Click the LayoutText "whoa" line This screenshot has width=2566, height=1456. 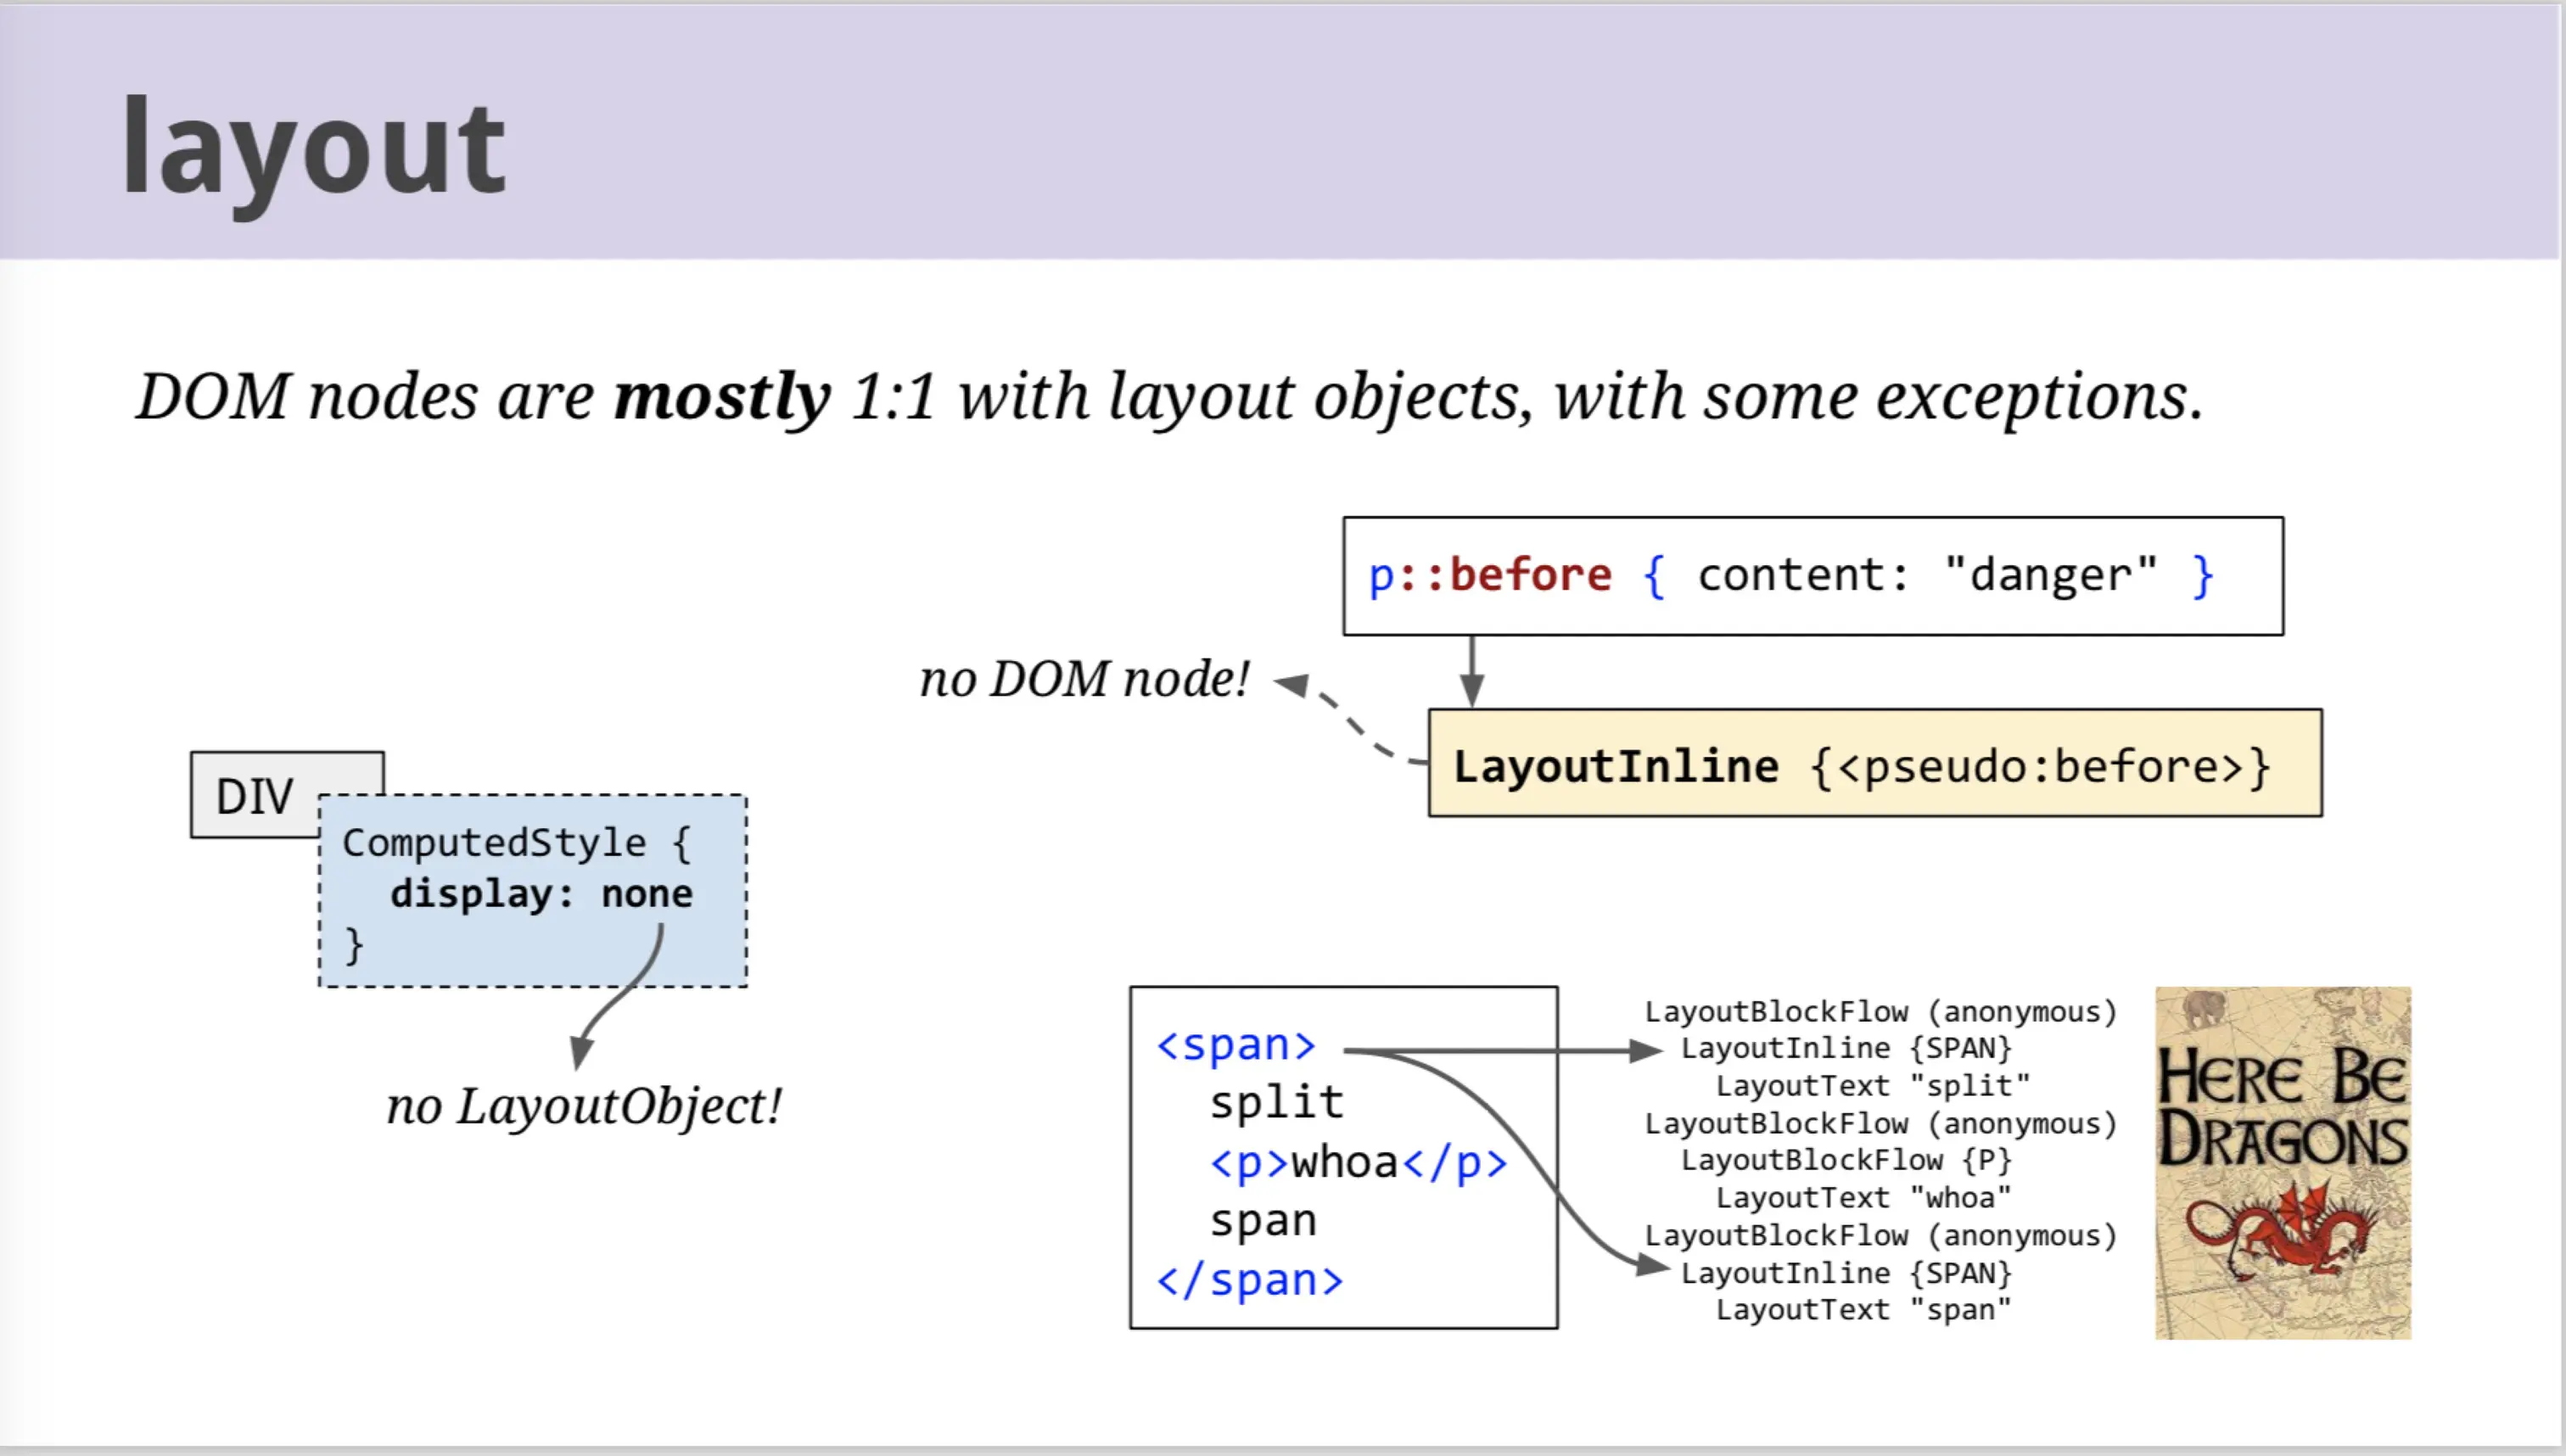coord(1863,1198)
